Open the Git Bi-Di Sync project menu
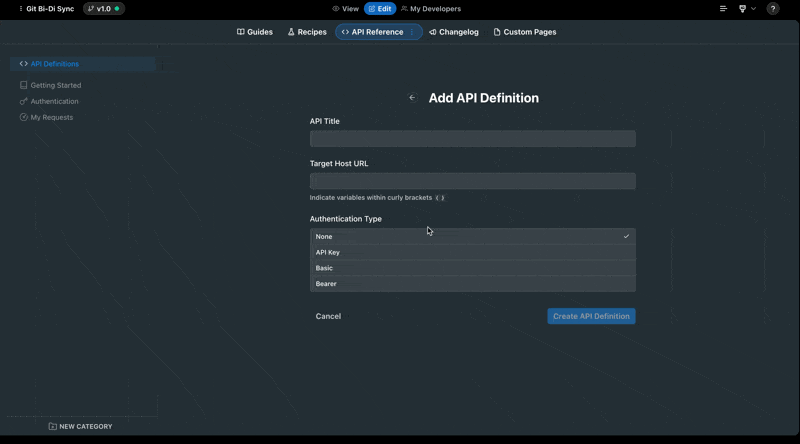The height and width of the screenshot is (444, 800). coord(46,9)
